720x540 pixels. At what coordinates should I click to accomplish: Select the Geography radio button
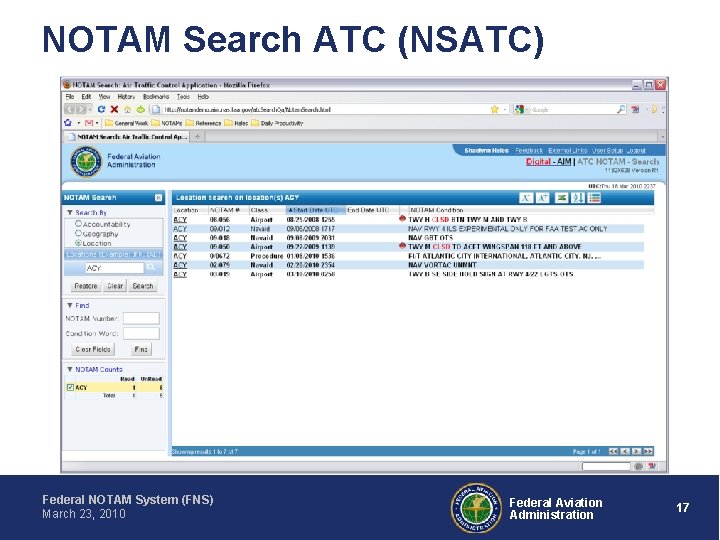click(78, 233)
